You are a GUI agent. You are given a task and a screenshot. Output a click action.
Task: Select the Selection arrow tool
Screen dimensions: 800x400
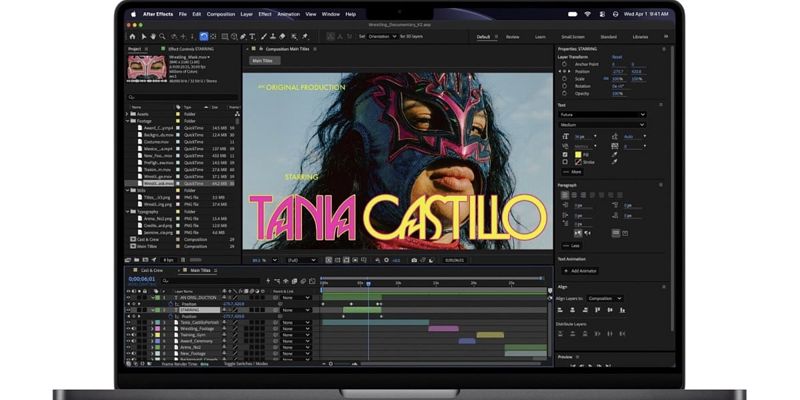tap(143, 36)
